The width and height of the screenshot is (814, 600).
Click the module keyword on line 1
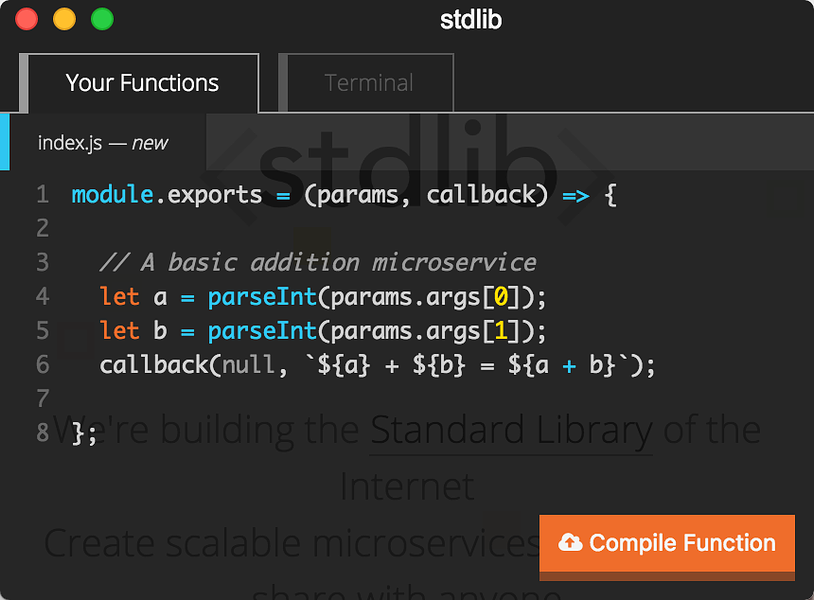[x=112, y=194]
